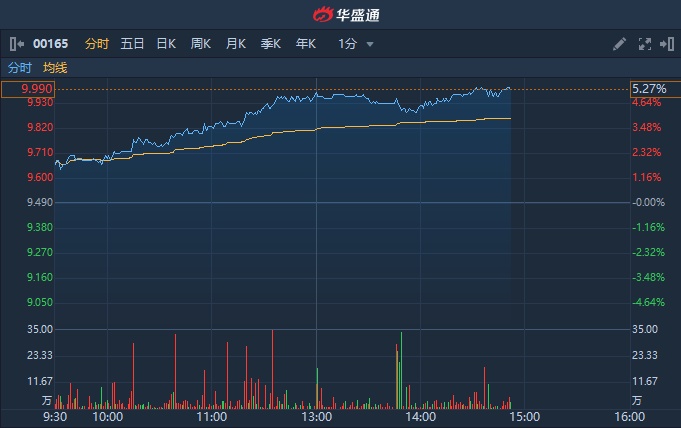Open the 日K chart tab
This screenshot has width=681, height=428.
click(x=166, y=44)
